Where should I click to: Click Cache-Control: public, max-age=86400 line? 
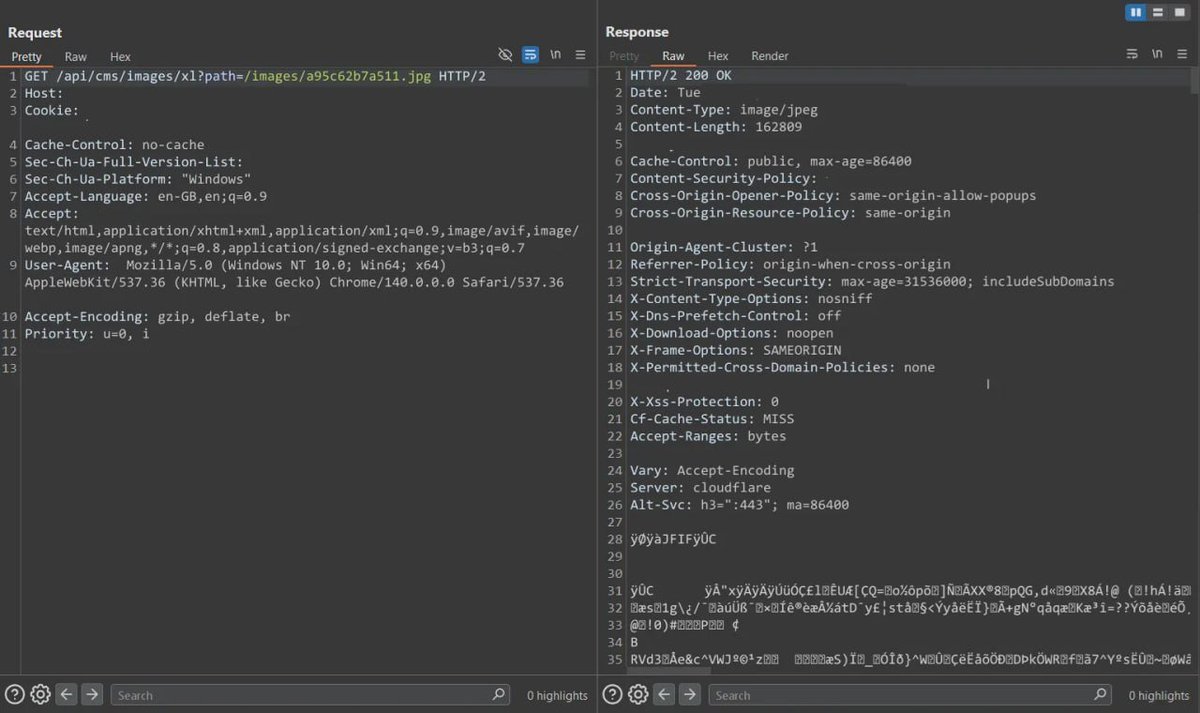pyautogui.click(x=771, y=161)
